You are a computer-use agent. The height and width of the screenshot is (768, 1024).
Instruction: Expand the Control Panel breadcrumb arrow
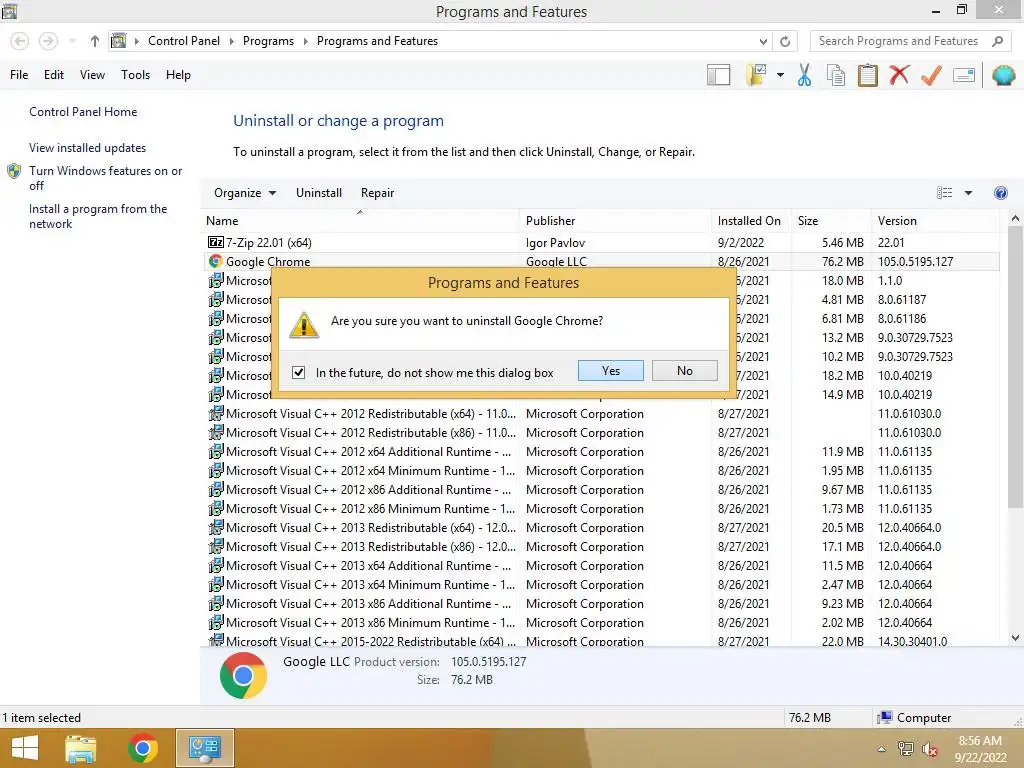coord(231,41)
